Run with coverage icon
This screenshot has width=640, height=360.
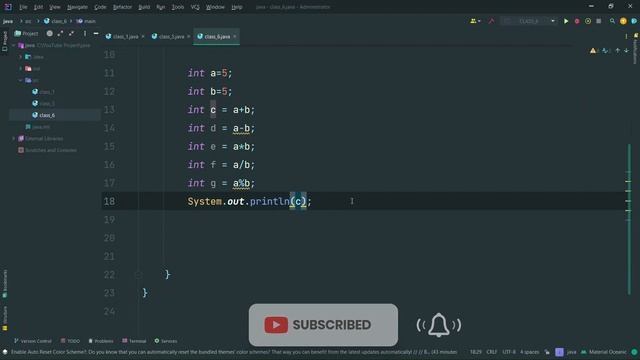(588, 21)
